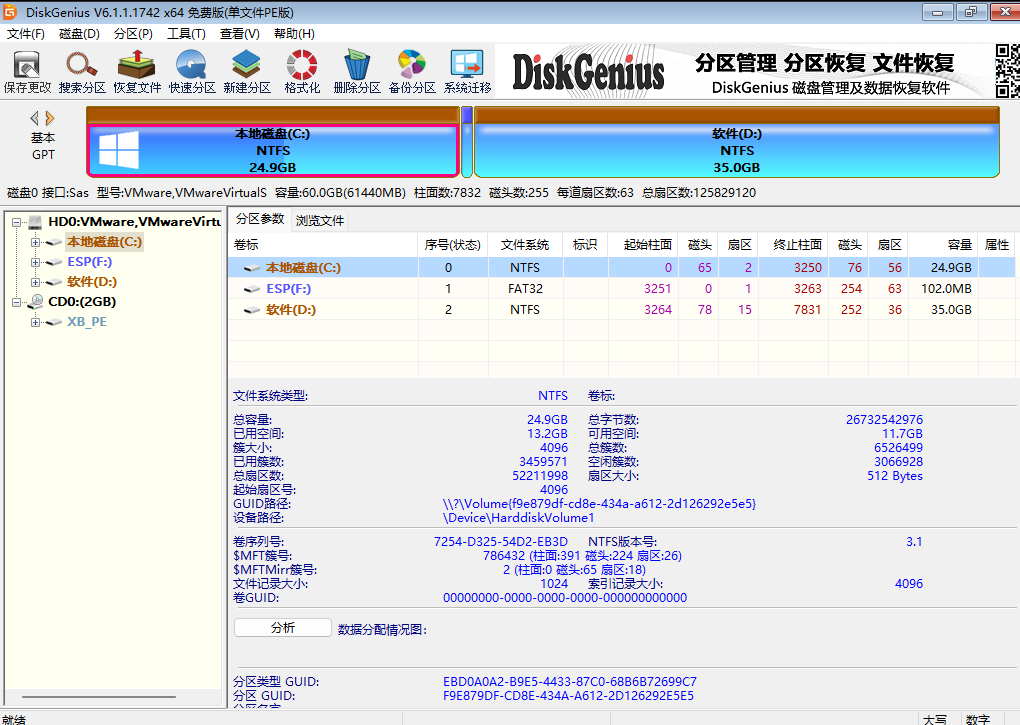Image resolution: width=1020 pixels, height=725 pixels.
Task: Select the 保存更改 save changes icon
Action: tap(27, 70)
